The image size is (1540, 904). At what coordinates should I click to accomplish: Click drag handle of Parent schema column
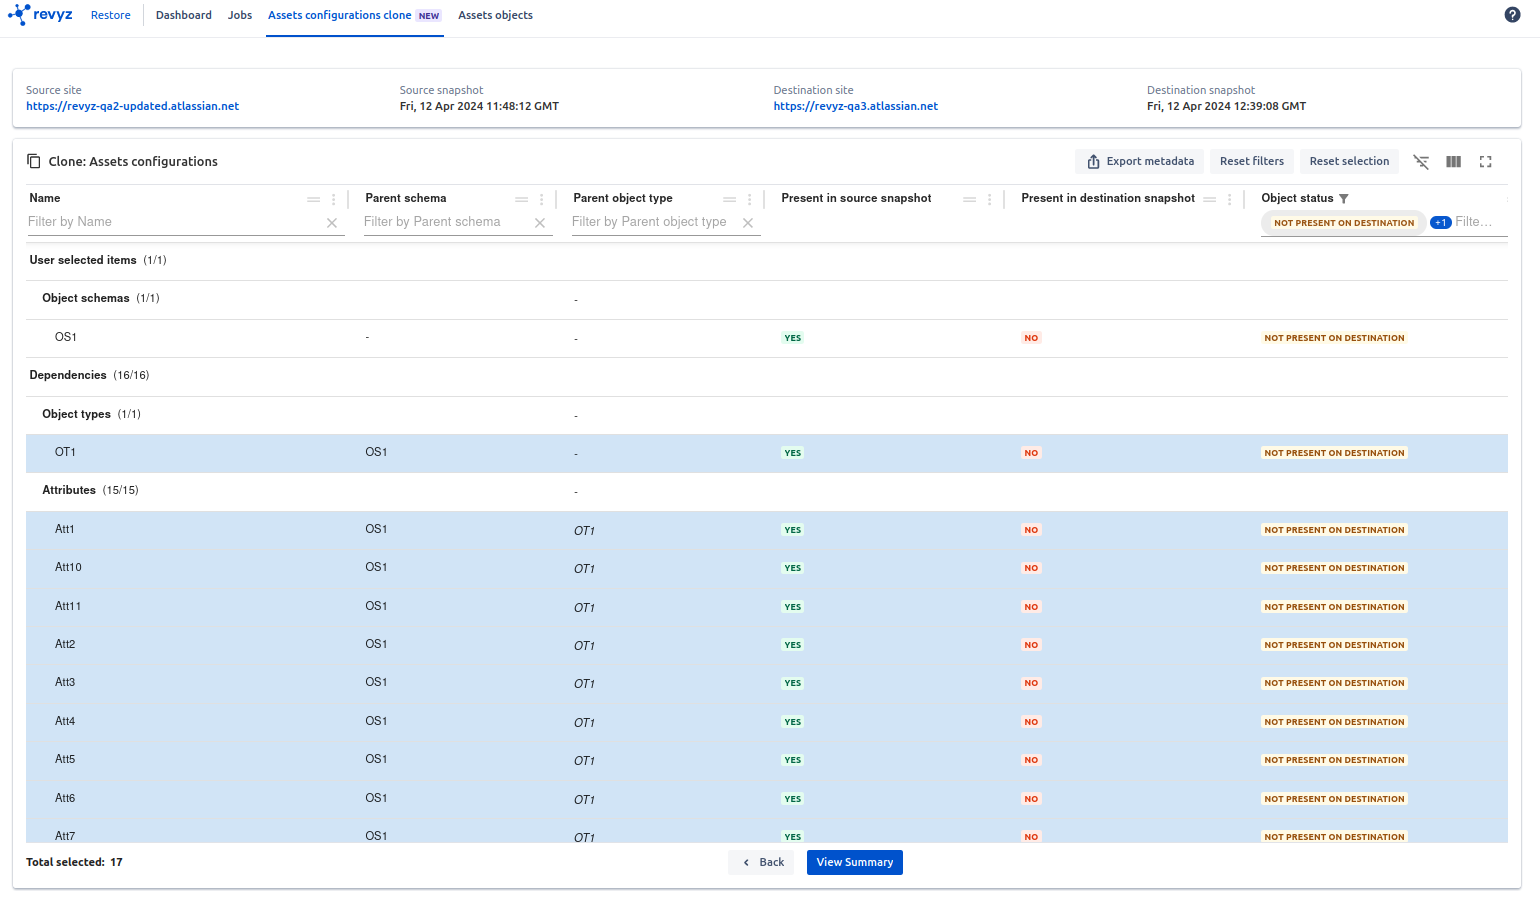[522, 199]
